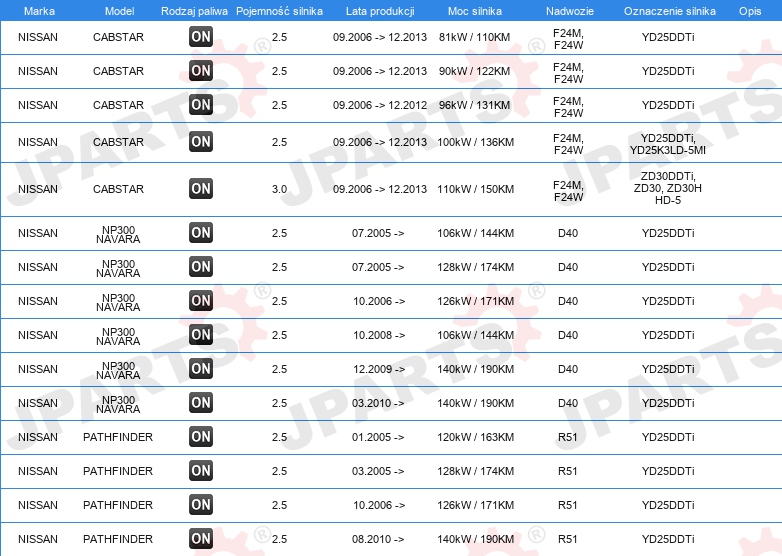The image size is (782, 556).
Task: Click the Rodzaj paliwa column header
Action: pyautogui.click(x=194, y=11)
